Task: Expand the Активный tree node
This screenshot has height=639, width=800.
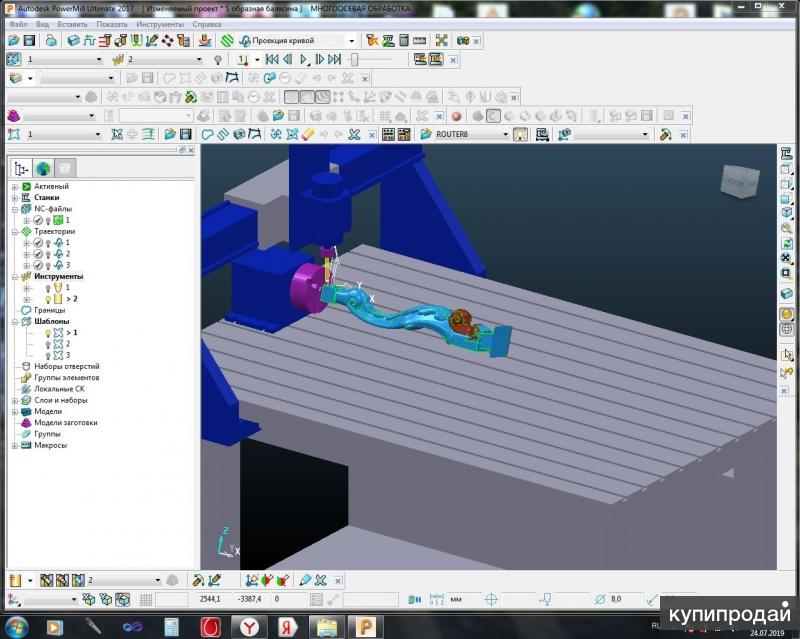Action: tap(15, 187)
